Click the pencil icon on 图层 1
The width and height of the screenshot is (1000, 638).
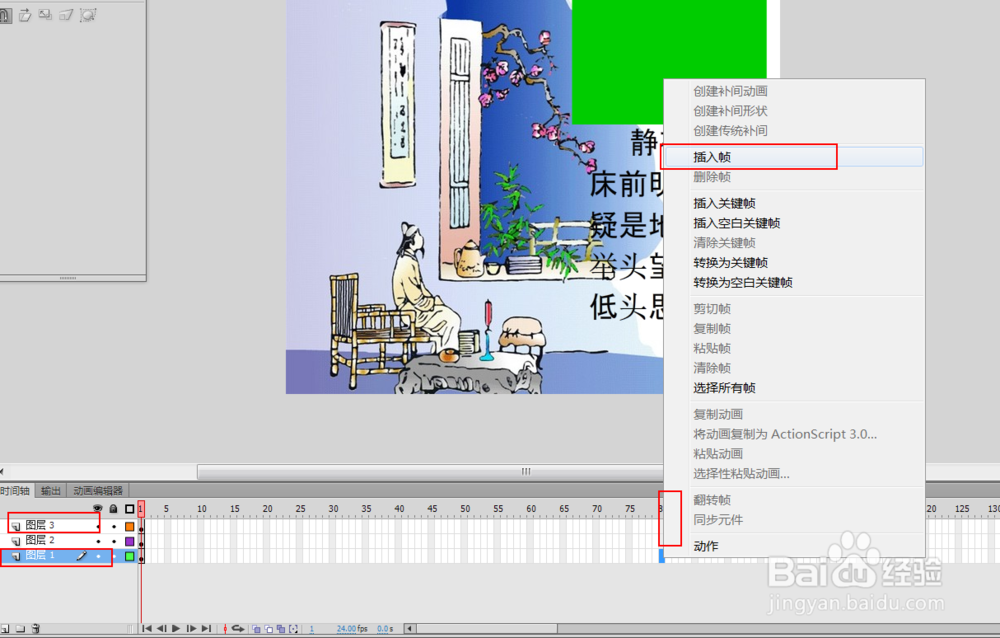pyautogui.click(x=82, y=556)
